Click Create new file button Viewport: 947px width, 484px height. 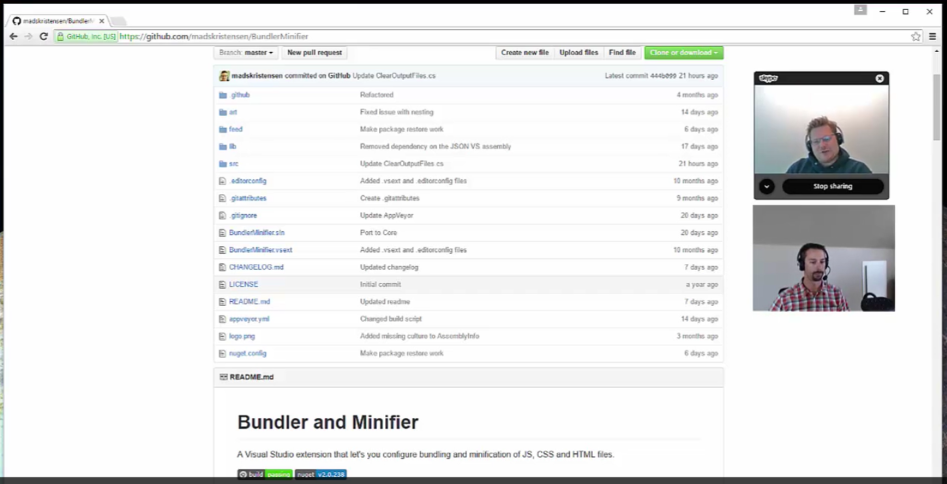pyautogui.click(x=525, y=53)
